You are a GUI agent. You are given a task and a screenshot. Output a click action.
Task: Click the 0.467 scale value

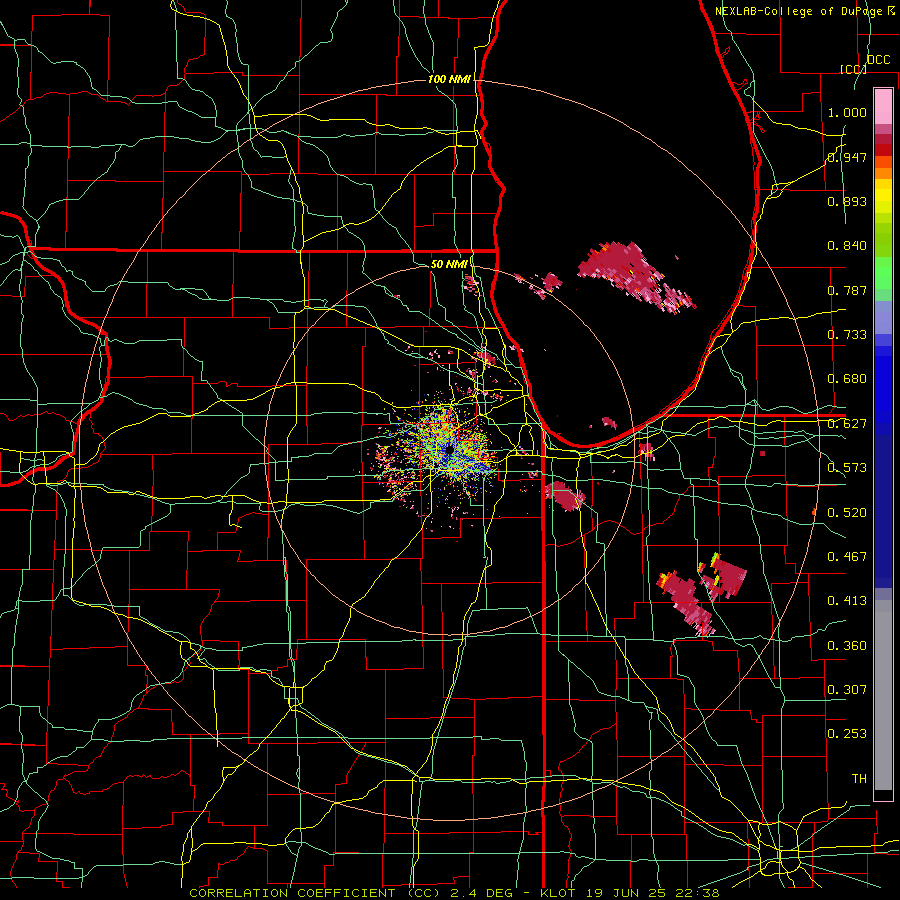click(847, 557)
